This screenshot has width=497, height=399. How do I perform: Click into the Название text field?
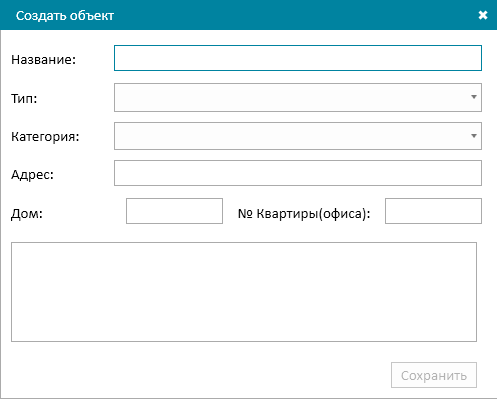[298, 58]
